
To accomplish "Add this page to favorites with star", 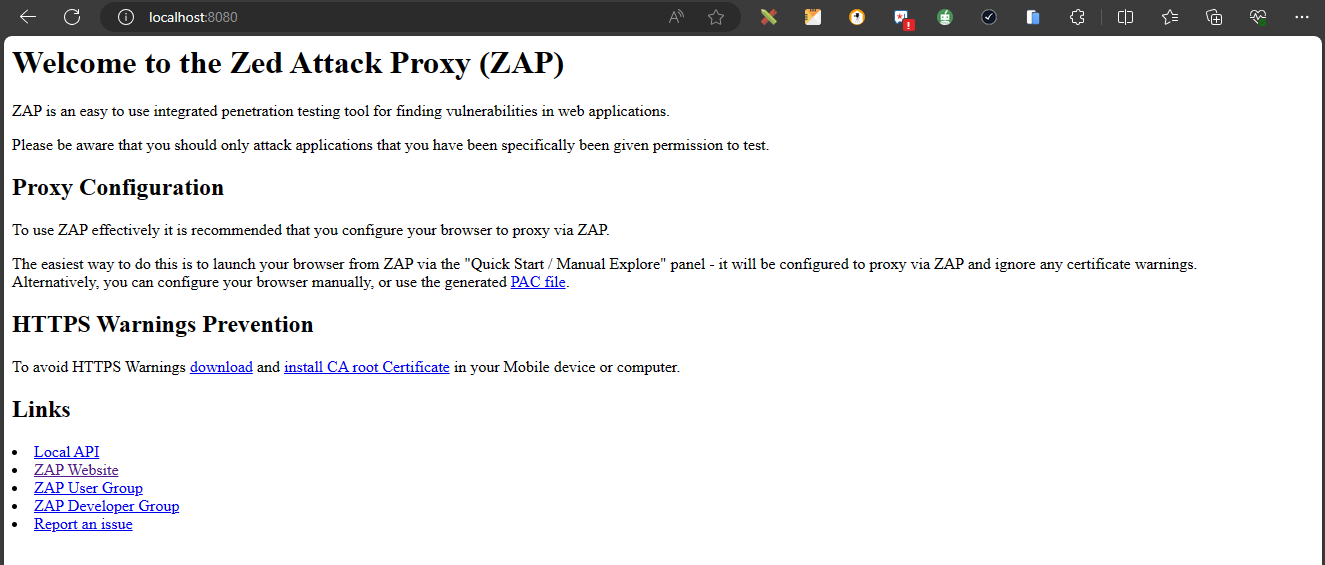I will [x=716, y=17].
